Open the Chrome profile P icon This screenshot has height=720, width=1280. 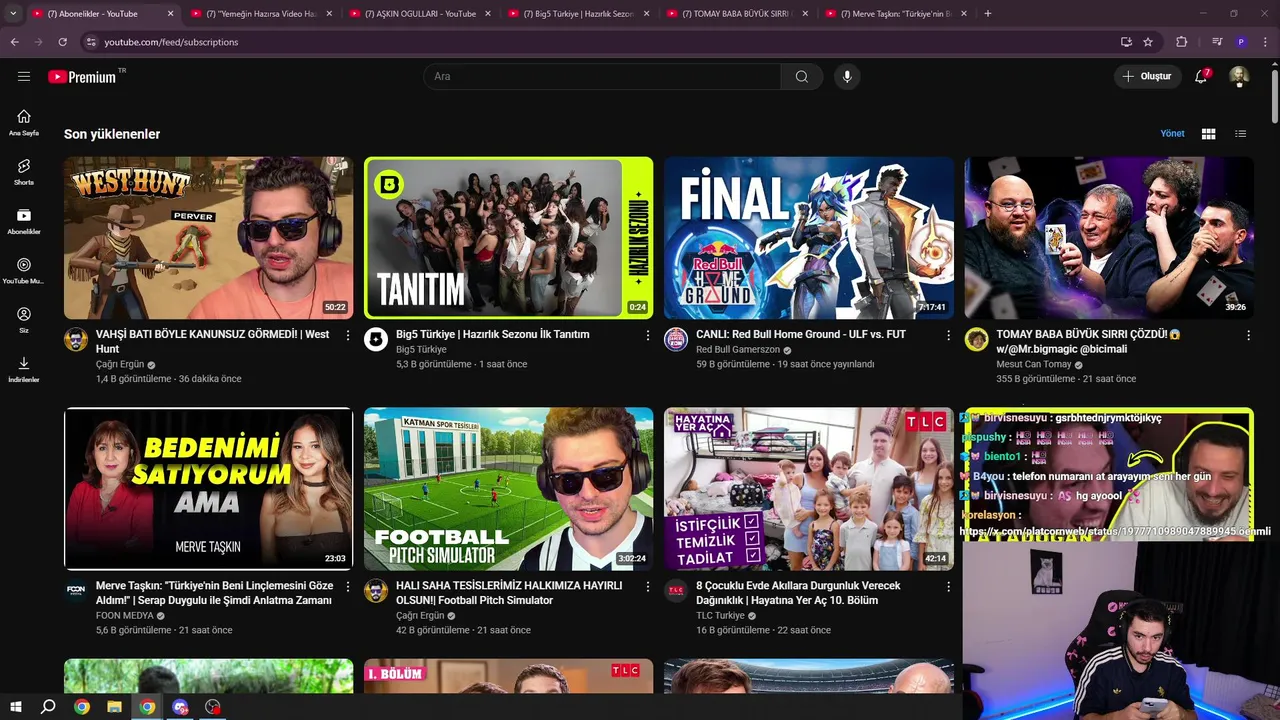point(1241,42)
